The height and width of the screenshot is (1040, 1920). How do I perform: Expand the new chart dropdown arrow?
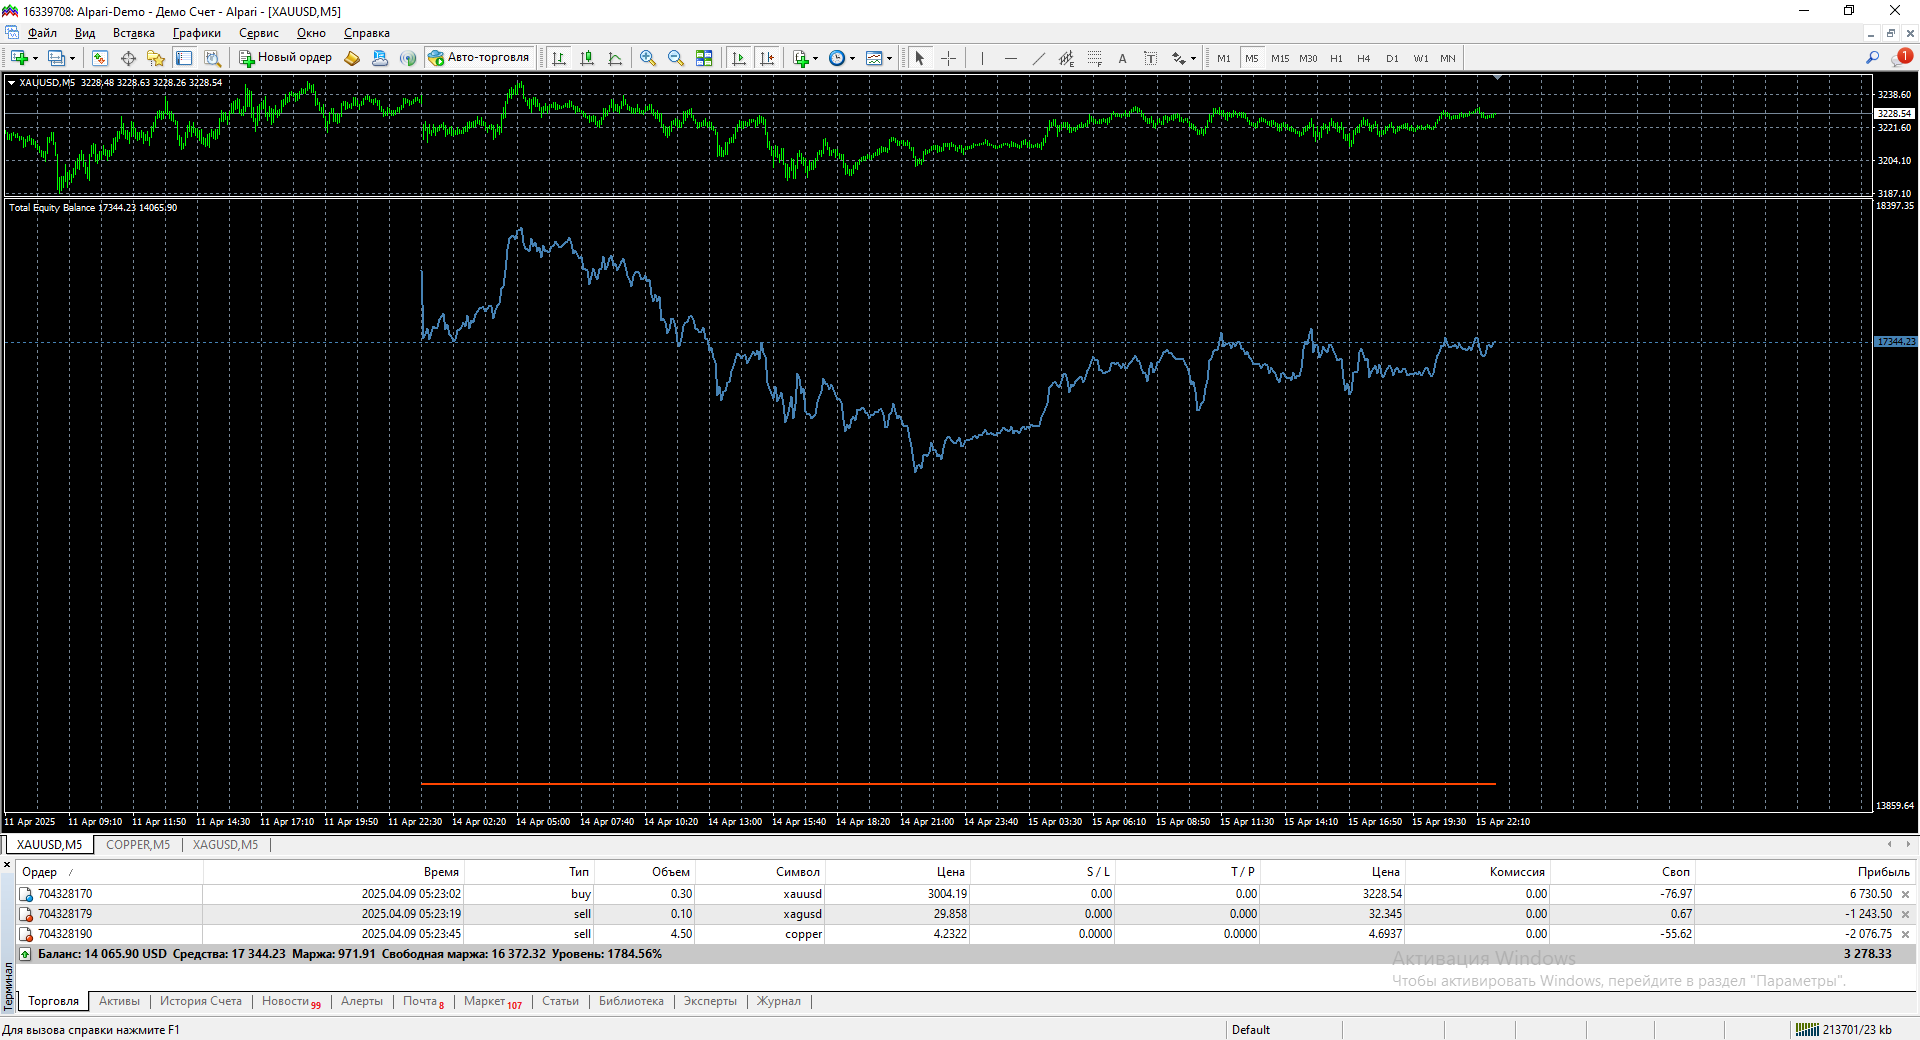point(35,58)
